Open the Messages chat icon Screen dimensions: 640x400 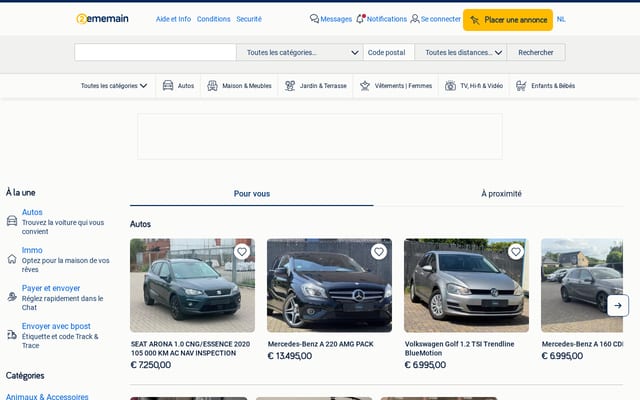pos(314,19)
